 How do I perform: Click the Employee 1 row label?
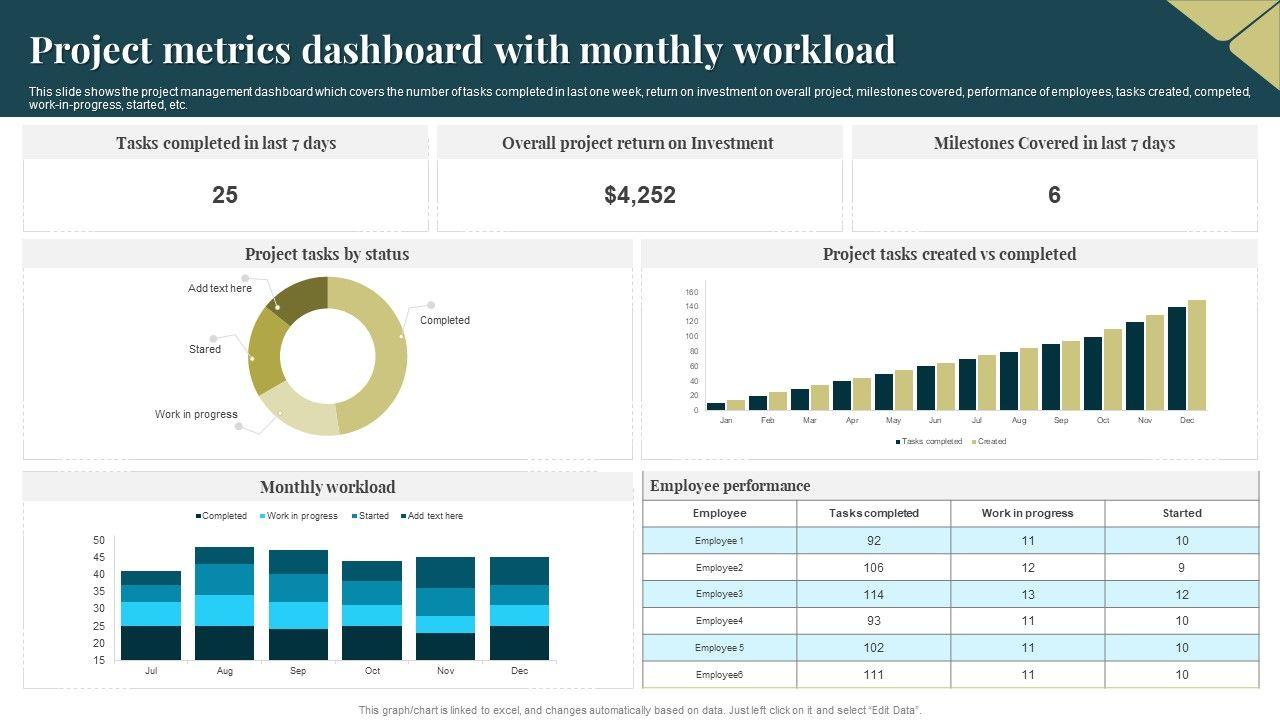(719, 541)
